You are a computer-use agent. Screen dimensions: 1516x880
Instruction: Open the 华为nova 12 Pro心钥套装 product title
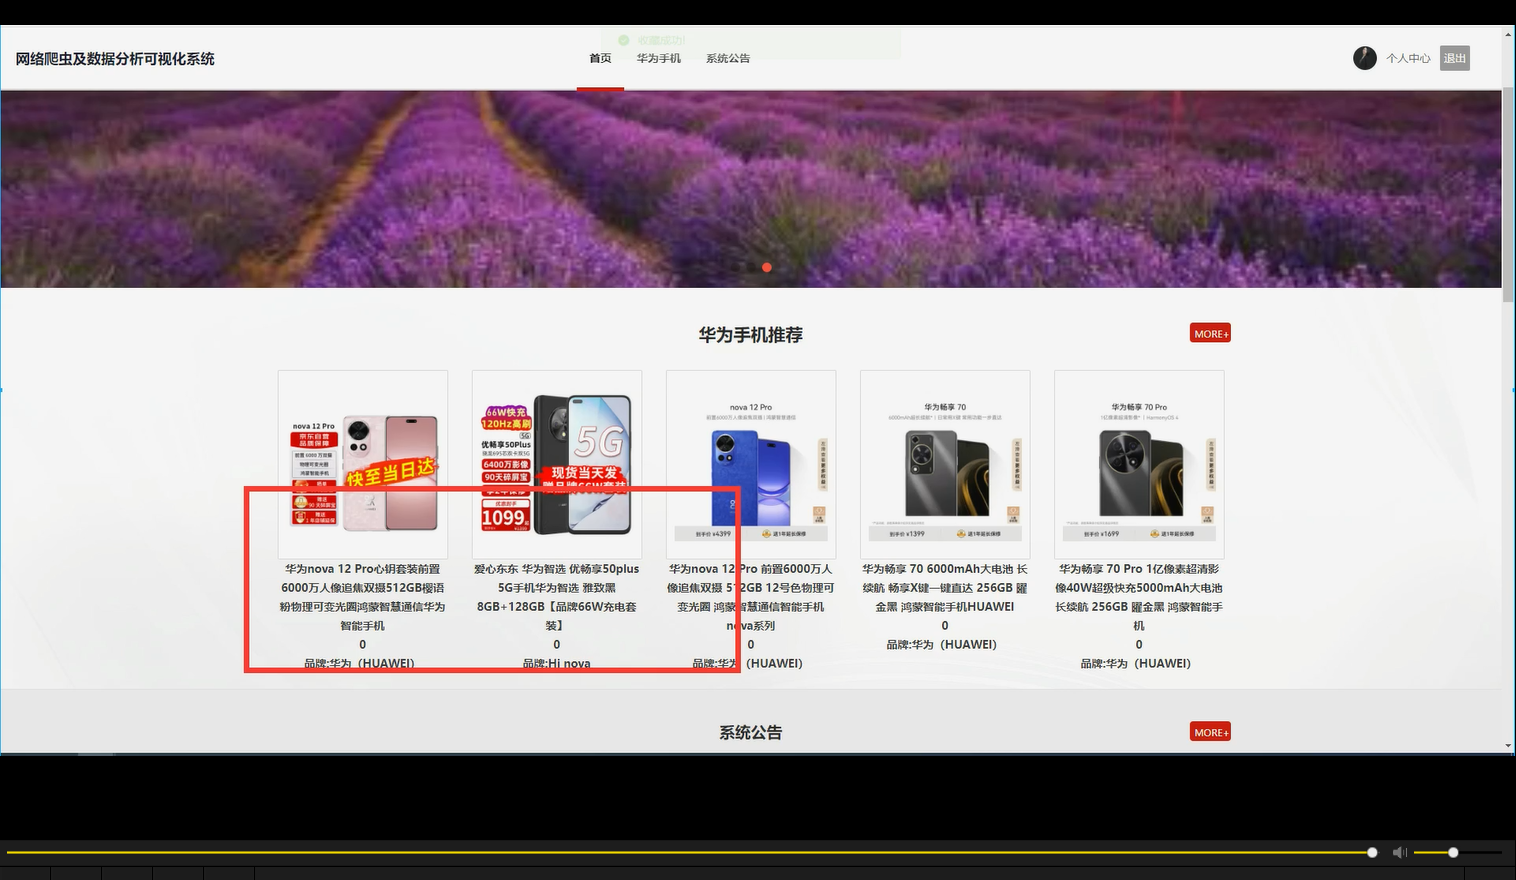[x=363, y=597]
